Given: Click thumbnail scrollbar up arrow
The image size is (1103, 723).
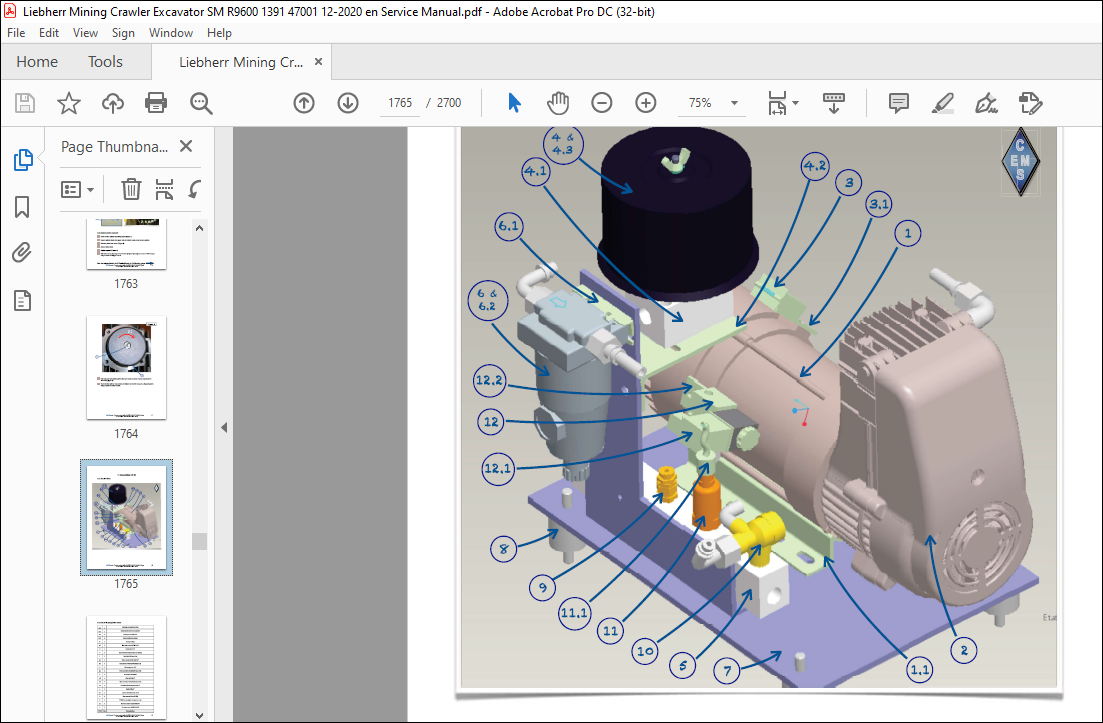Looking at the screenshot, I should click(199, 228).
